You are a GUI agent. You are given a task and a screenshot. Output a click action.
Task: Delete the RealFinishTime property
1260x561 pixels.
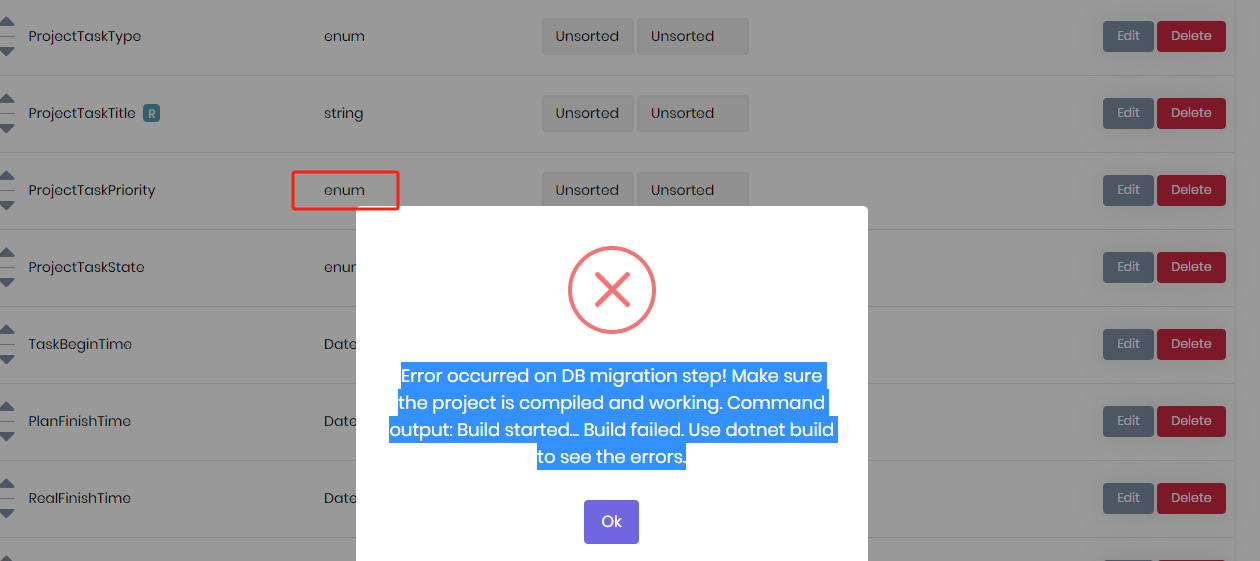(x=1191, y=498)
